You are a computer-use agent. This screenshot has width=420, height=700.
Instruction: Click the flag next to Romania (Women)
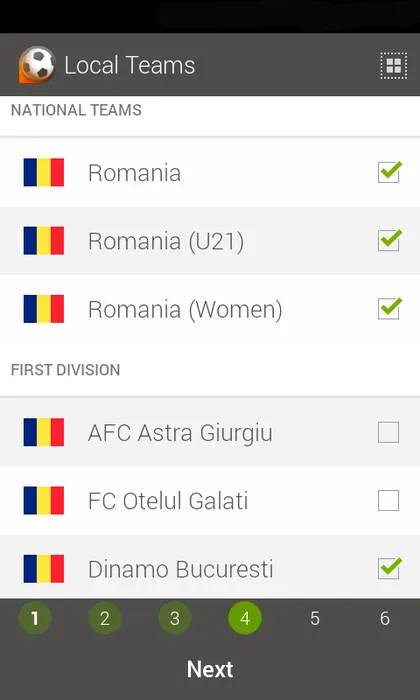pyautogui.click(x=44, y=309)
